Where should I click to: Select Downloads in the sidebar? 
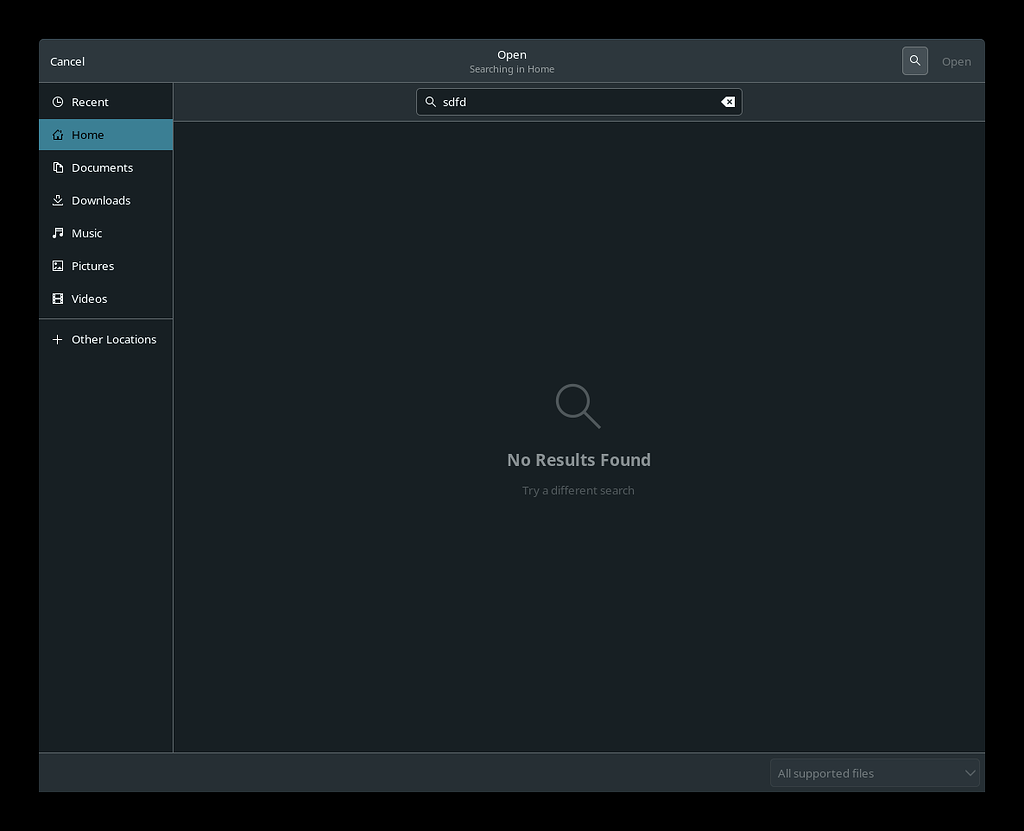click(x=100, y=200)
